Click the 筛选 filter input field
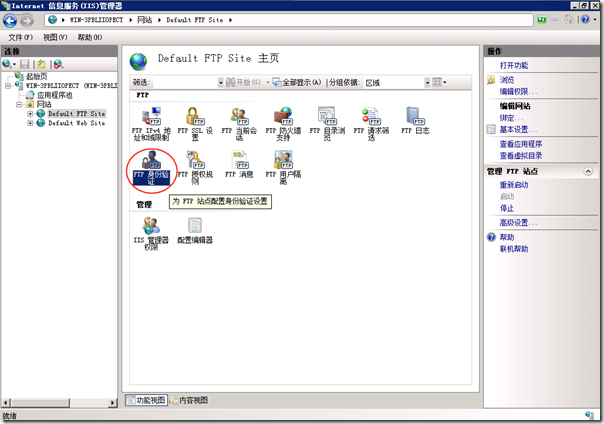The image size is (604, 424). pyautogui.click(x=185, y=82)
